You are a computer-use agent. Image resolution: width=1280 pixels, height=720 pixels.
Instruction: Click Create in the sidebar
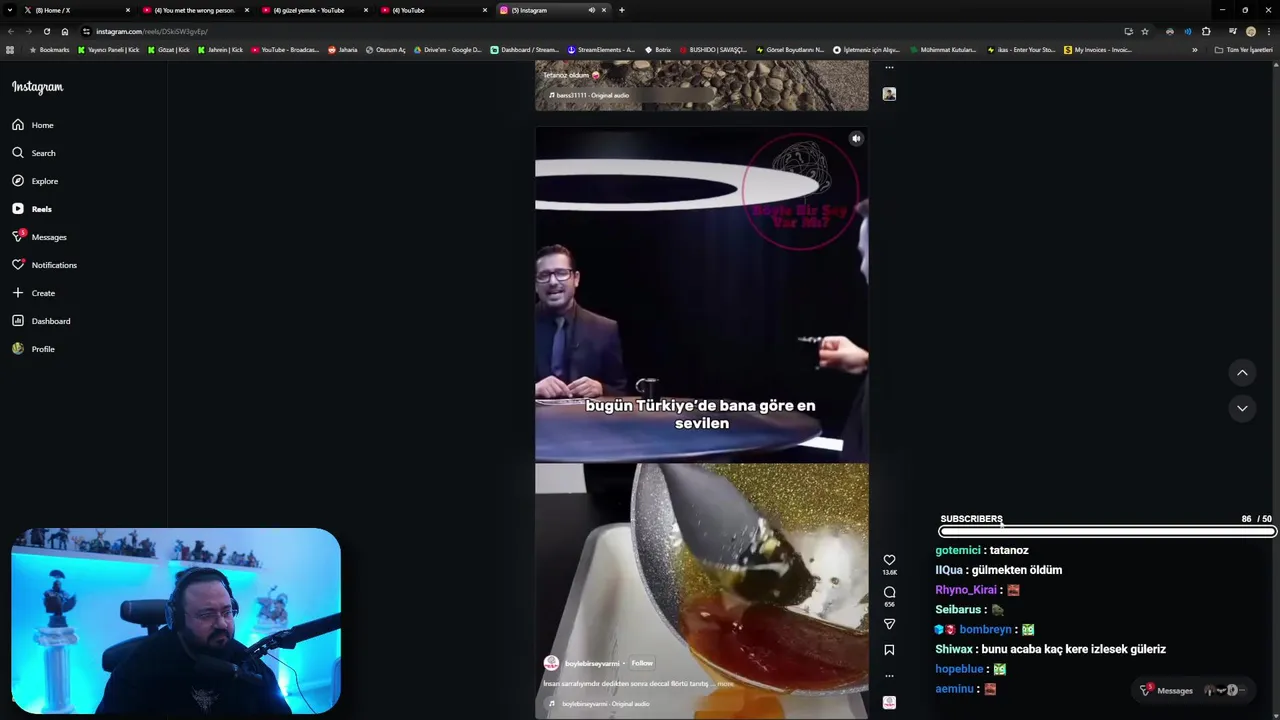[x=34, y=293]
